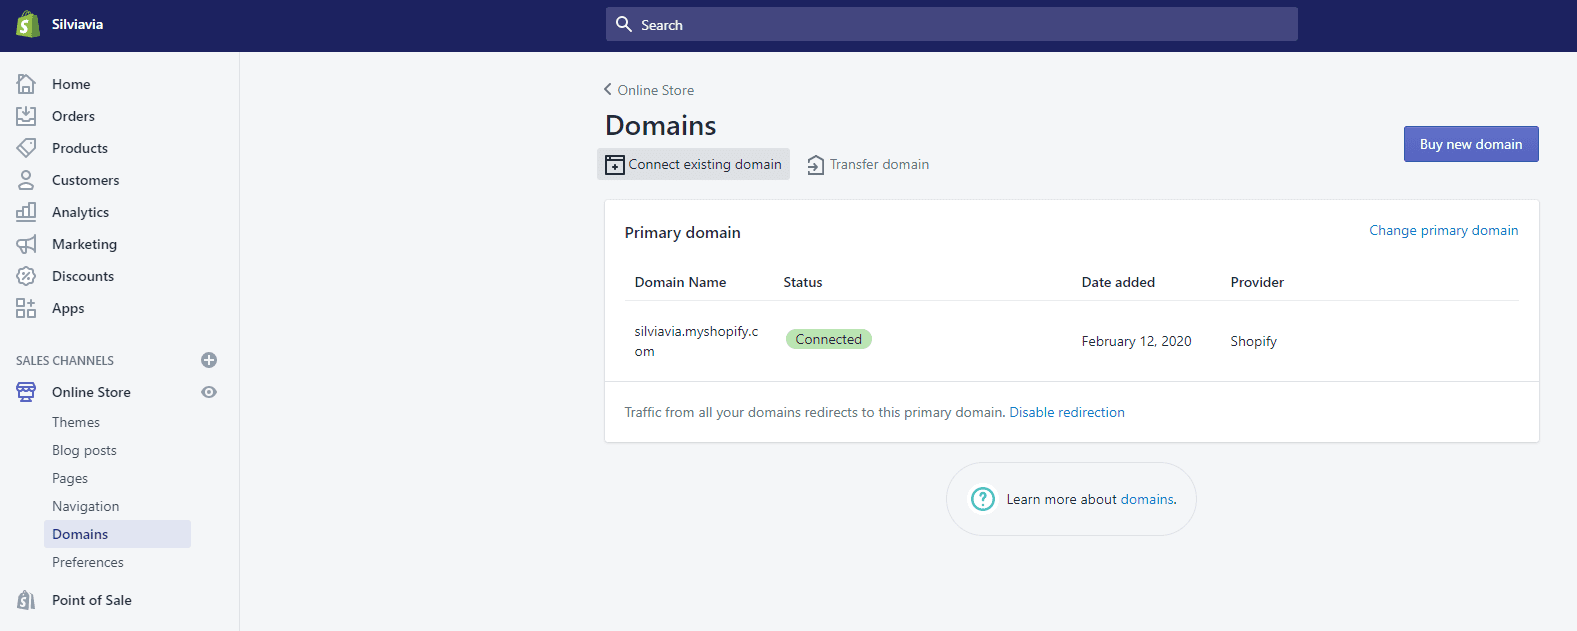1577x631 pixels.
Task: Click Connect existing domain button
Action: pos(693,164)
